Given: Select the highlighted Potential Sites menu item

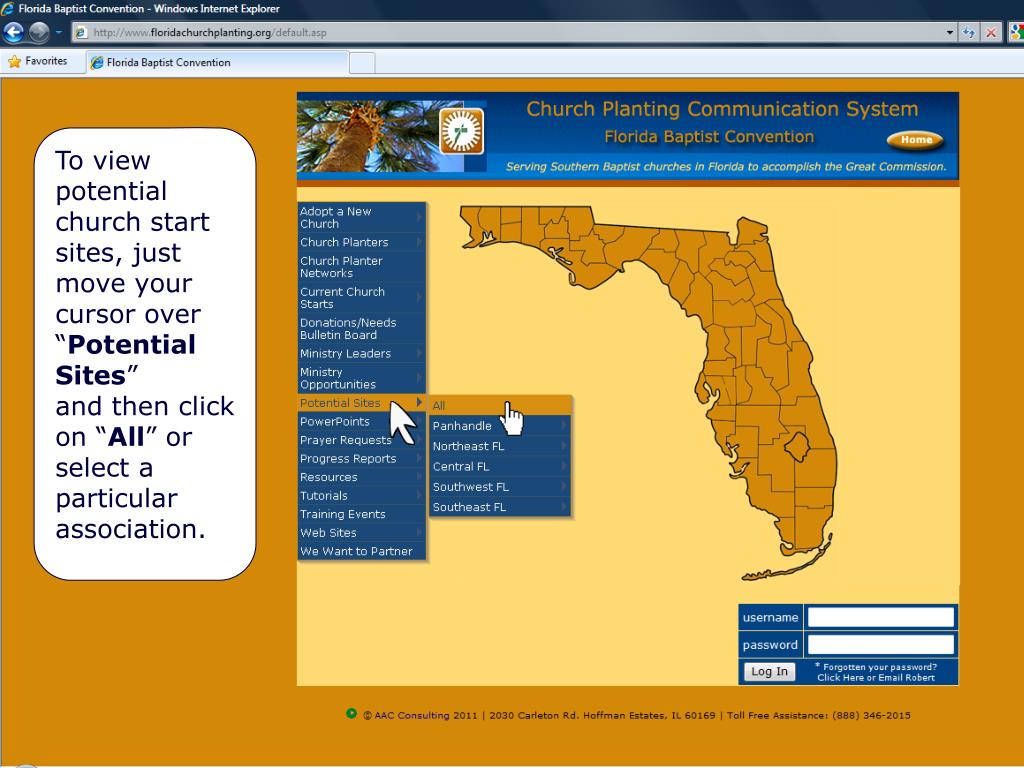Looking at the screenshot, I should 361,403.
